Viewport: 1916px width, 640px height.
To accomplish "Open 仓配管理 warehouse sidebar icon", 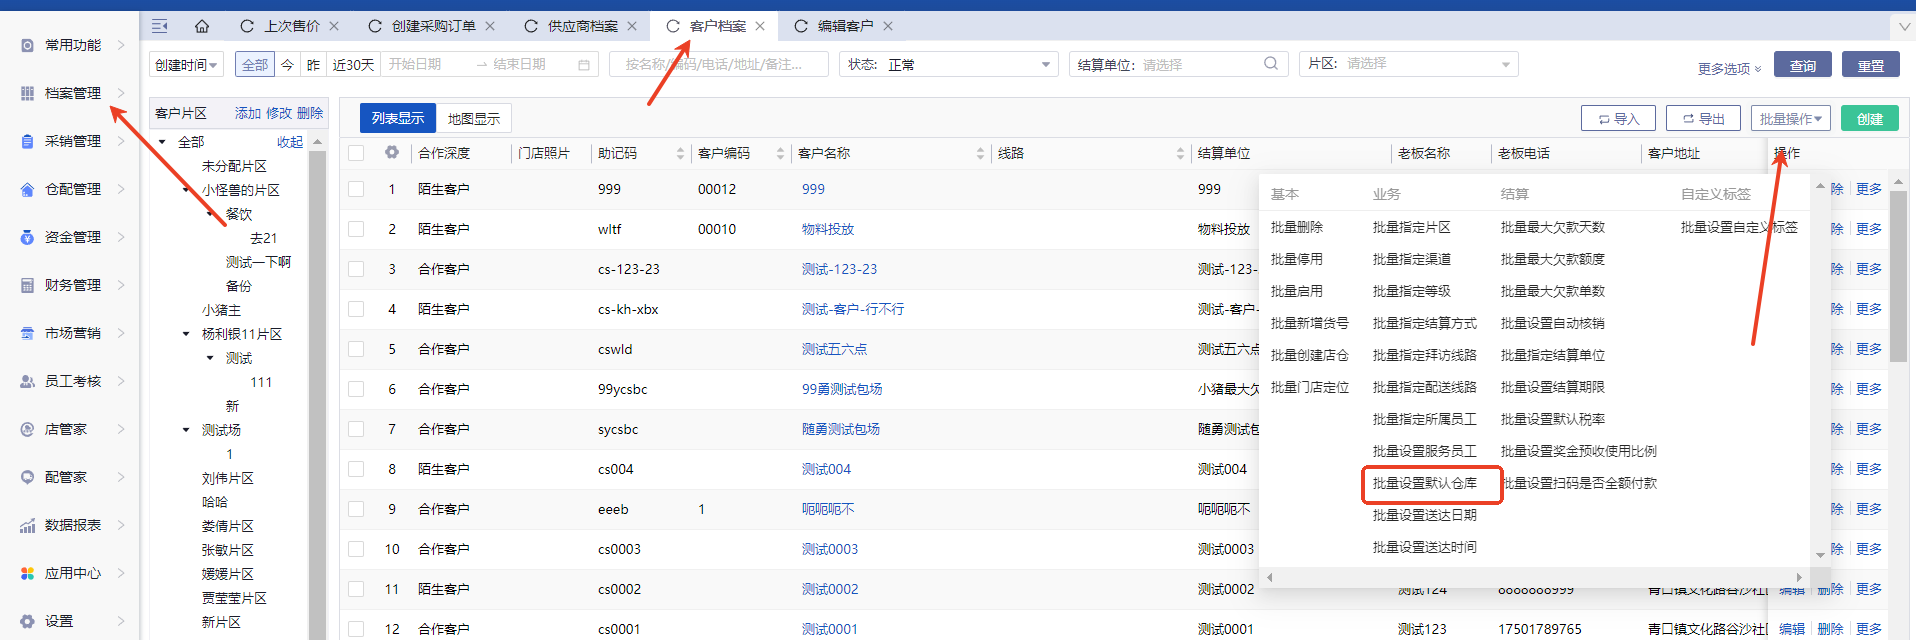I will 27,190.
